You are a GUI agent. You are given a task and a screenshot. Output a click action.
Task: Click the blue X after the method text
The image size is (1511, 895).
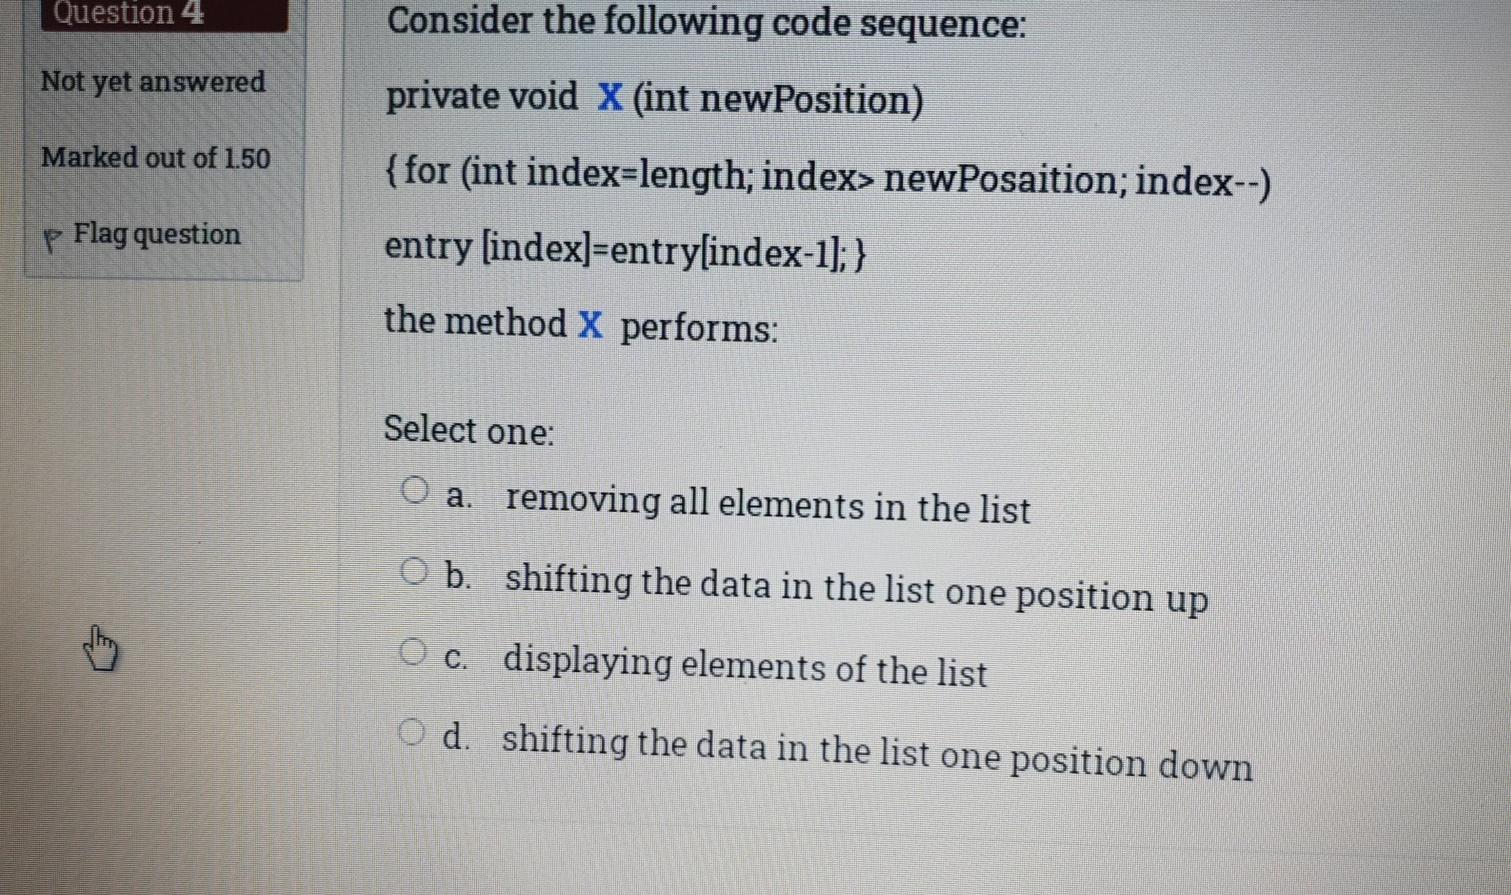(x=590, y=325)
